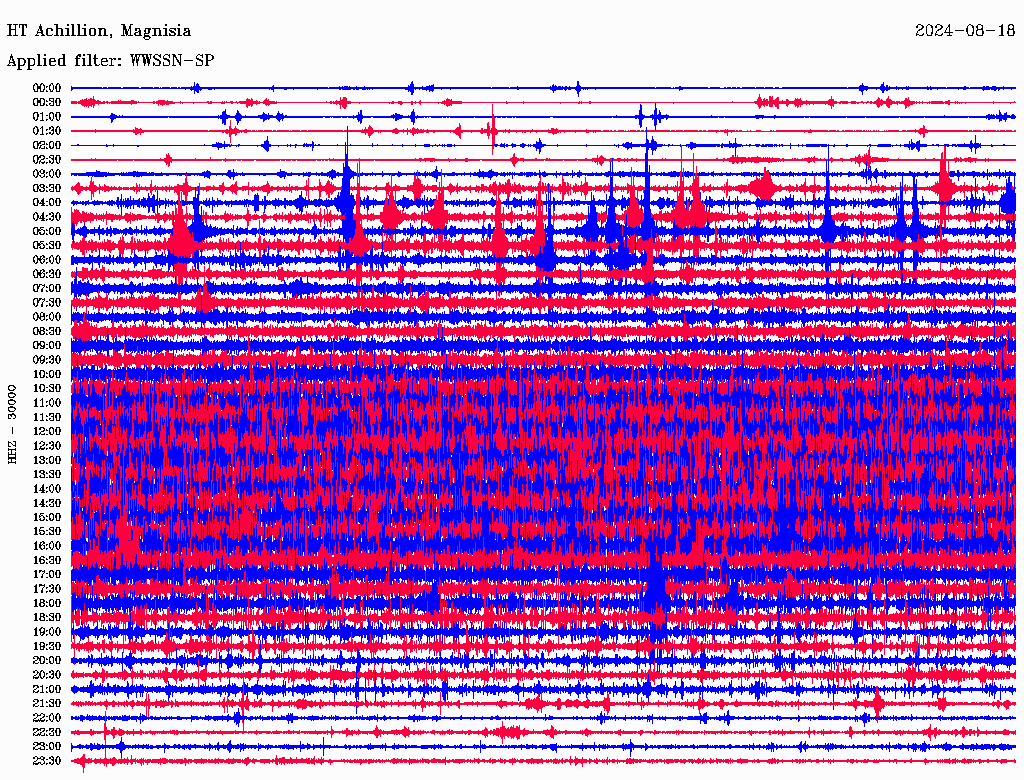Select the 07:00 time label
Image resolution: width=1024 pixels, height=780 pixels.
coord(46,288)
